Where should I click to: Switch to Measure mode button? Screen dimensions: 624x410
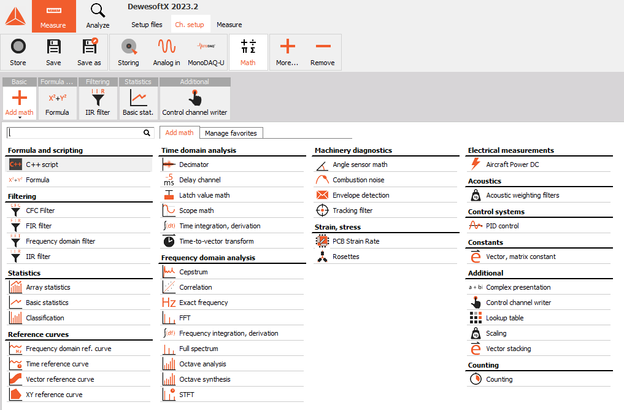54,16
